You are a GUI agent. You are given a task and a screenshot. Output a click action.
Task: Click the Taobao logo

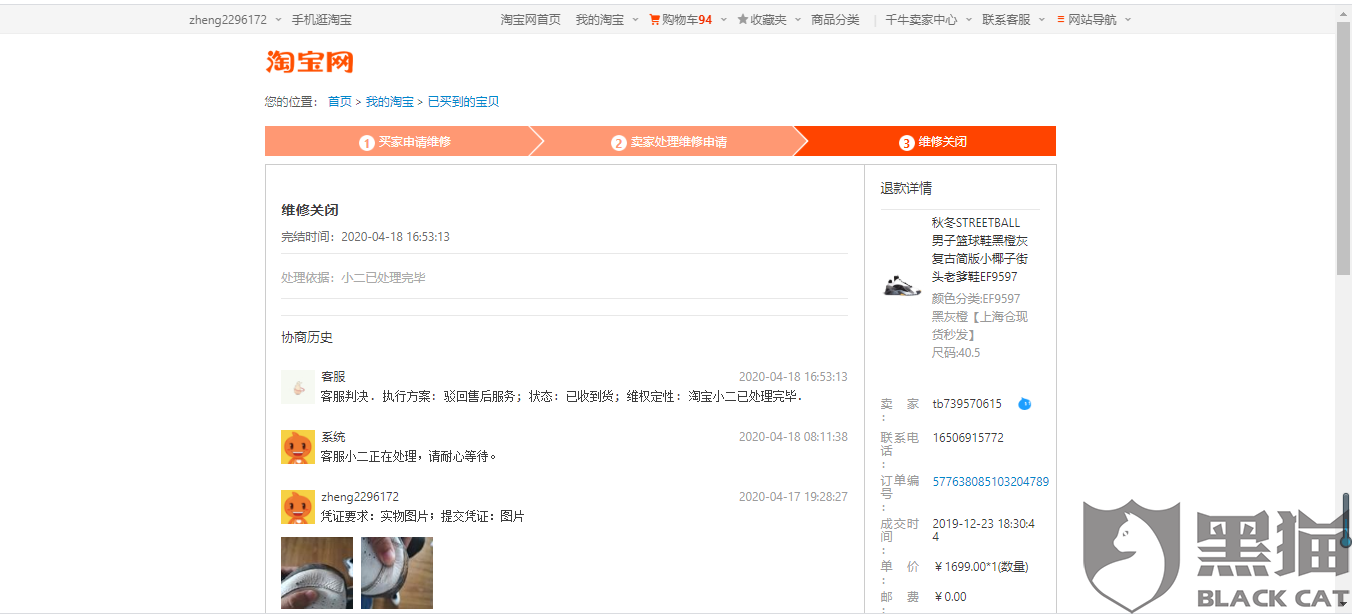pyautogui.click(x=310, y=62)
